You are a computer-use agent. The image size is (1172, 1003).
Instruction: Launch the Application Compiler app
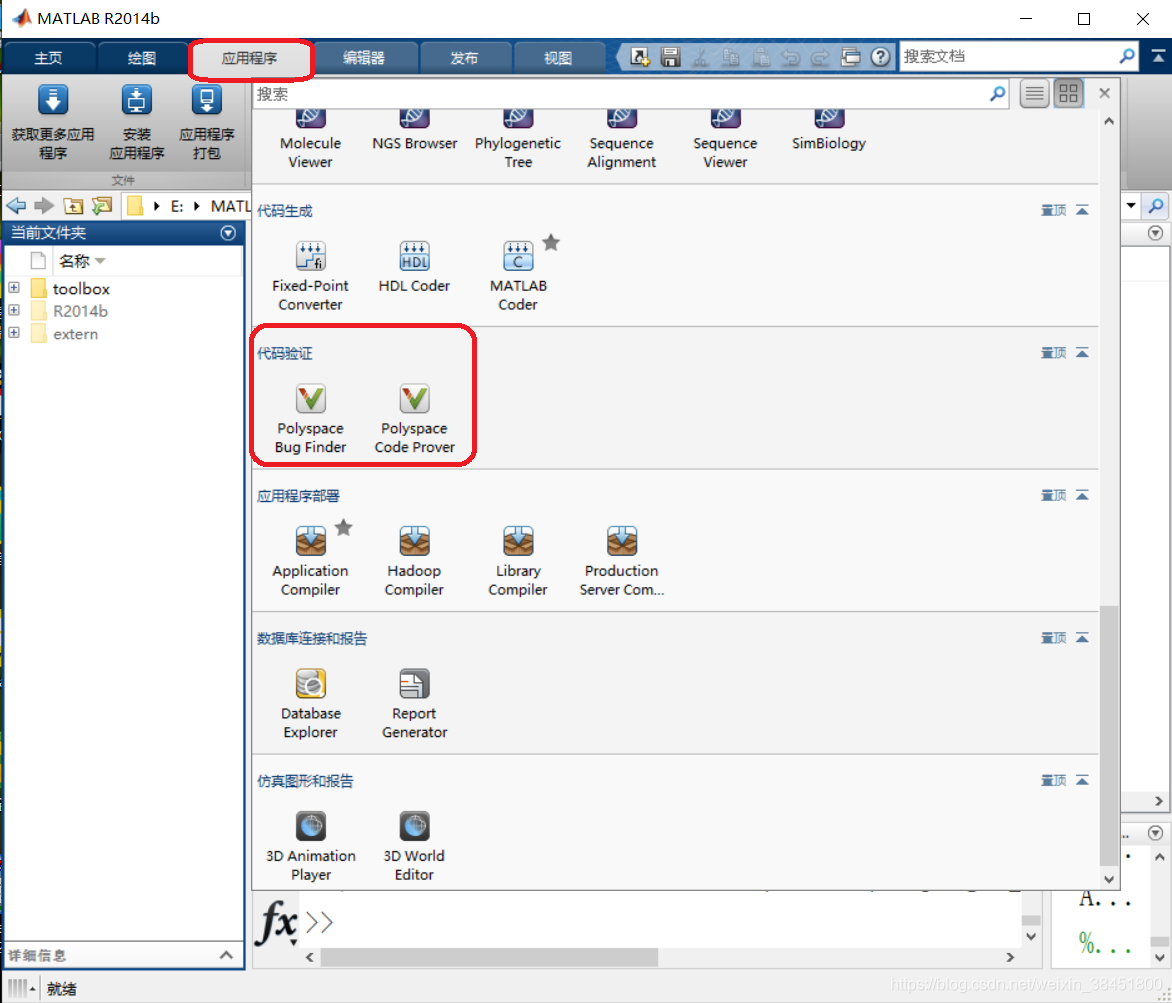click(310, 561)
